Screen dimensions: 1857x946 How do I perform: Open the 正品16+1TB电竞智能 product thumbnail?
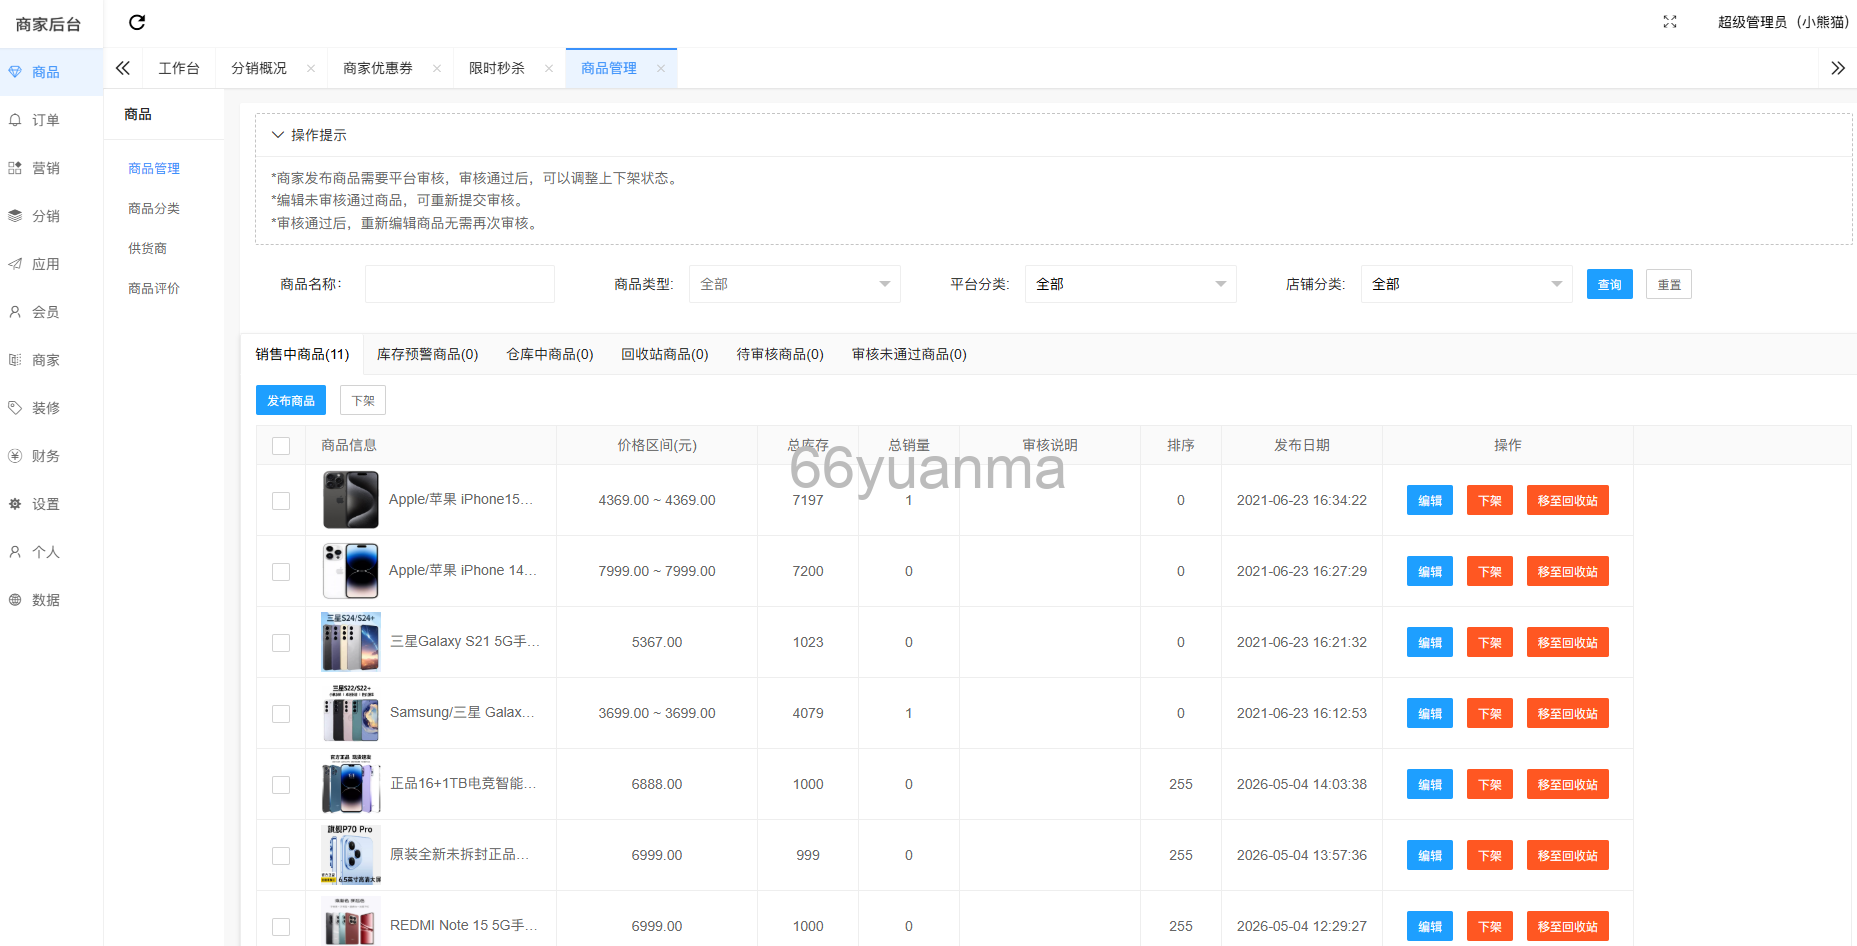[351, 784]
